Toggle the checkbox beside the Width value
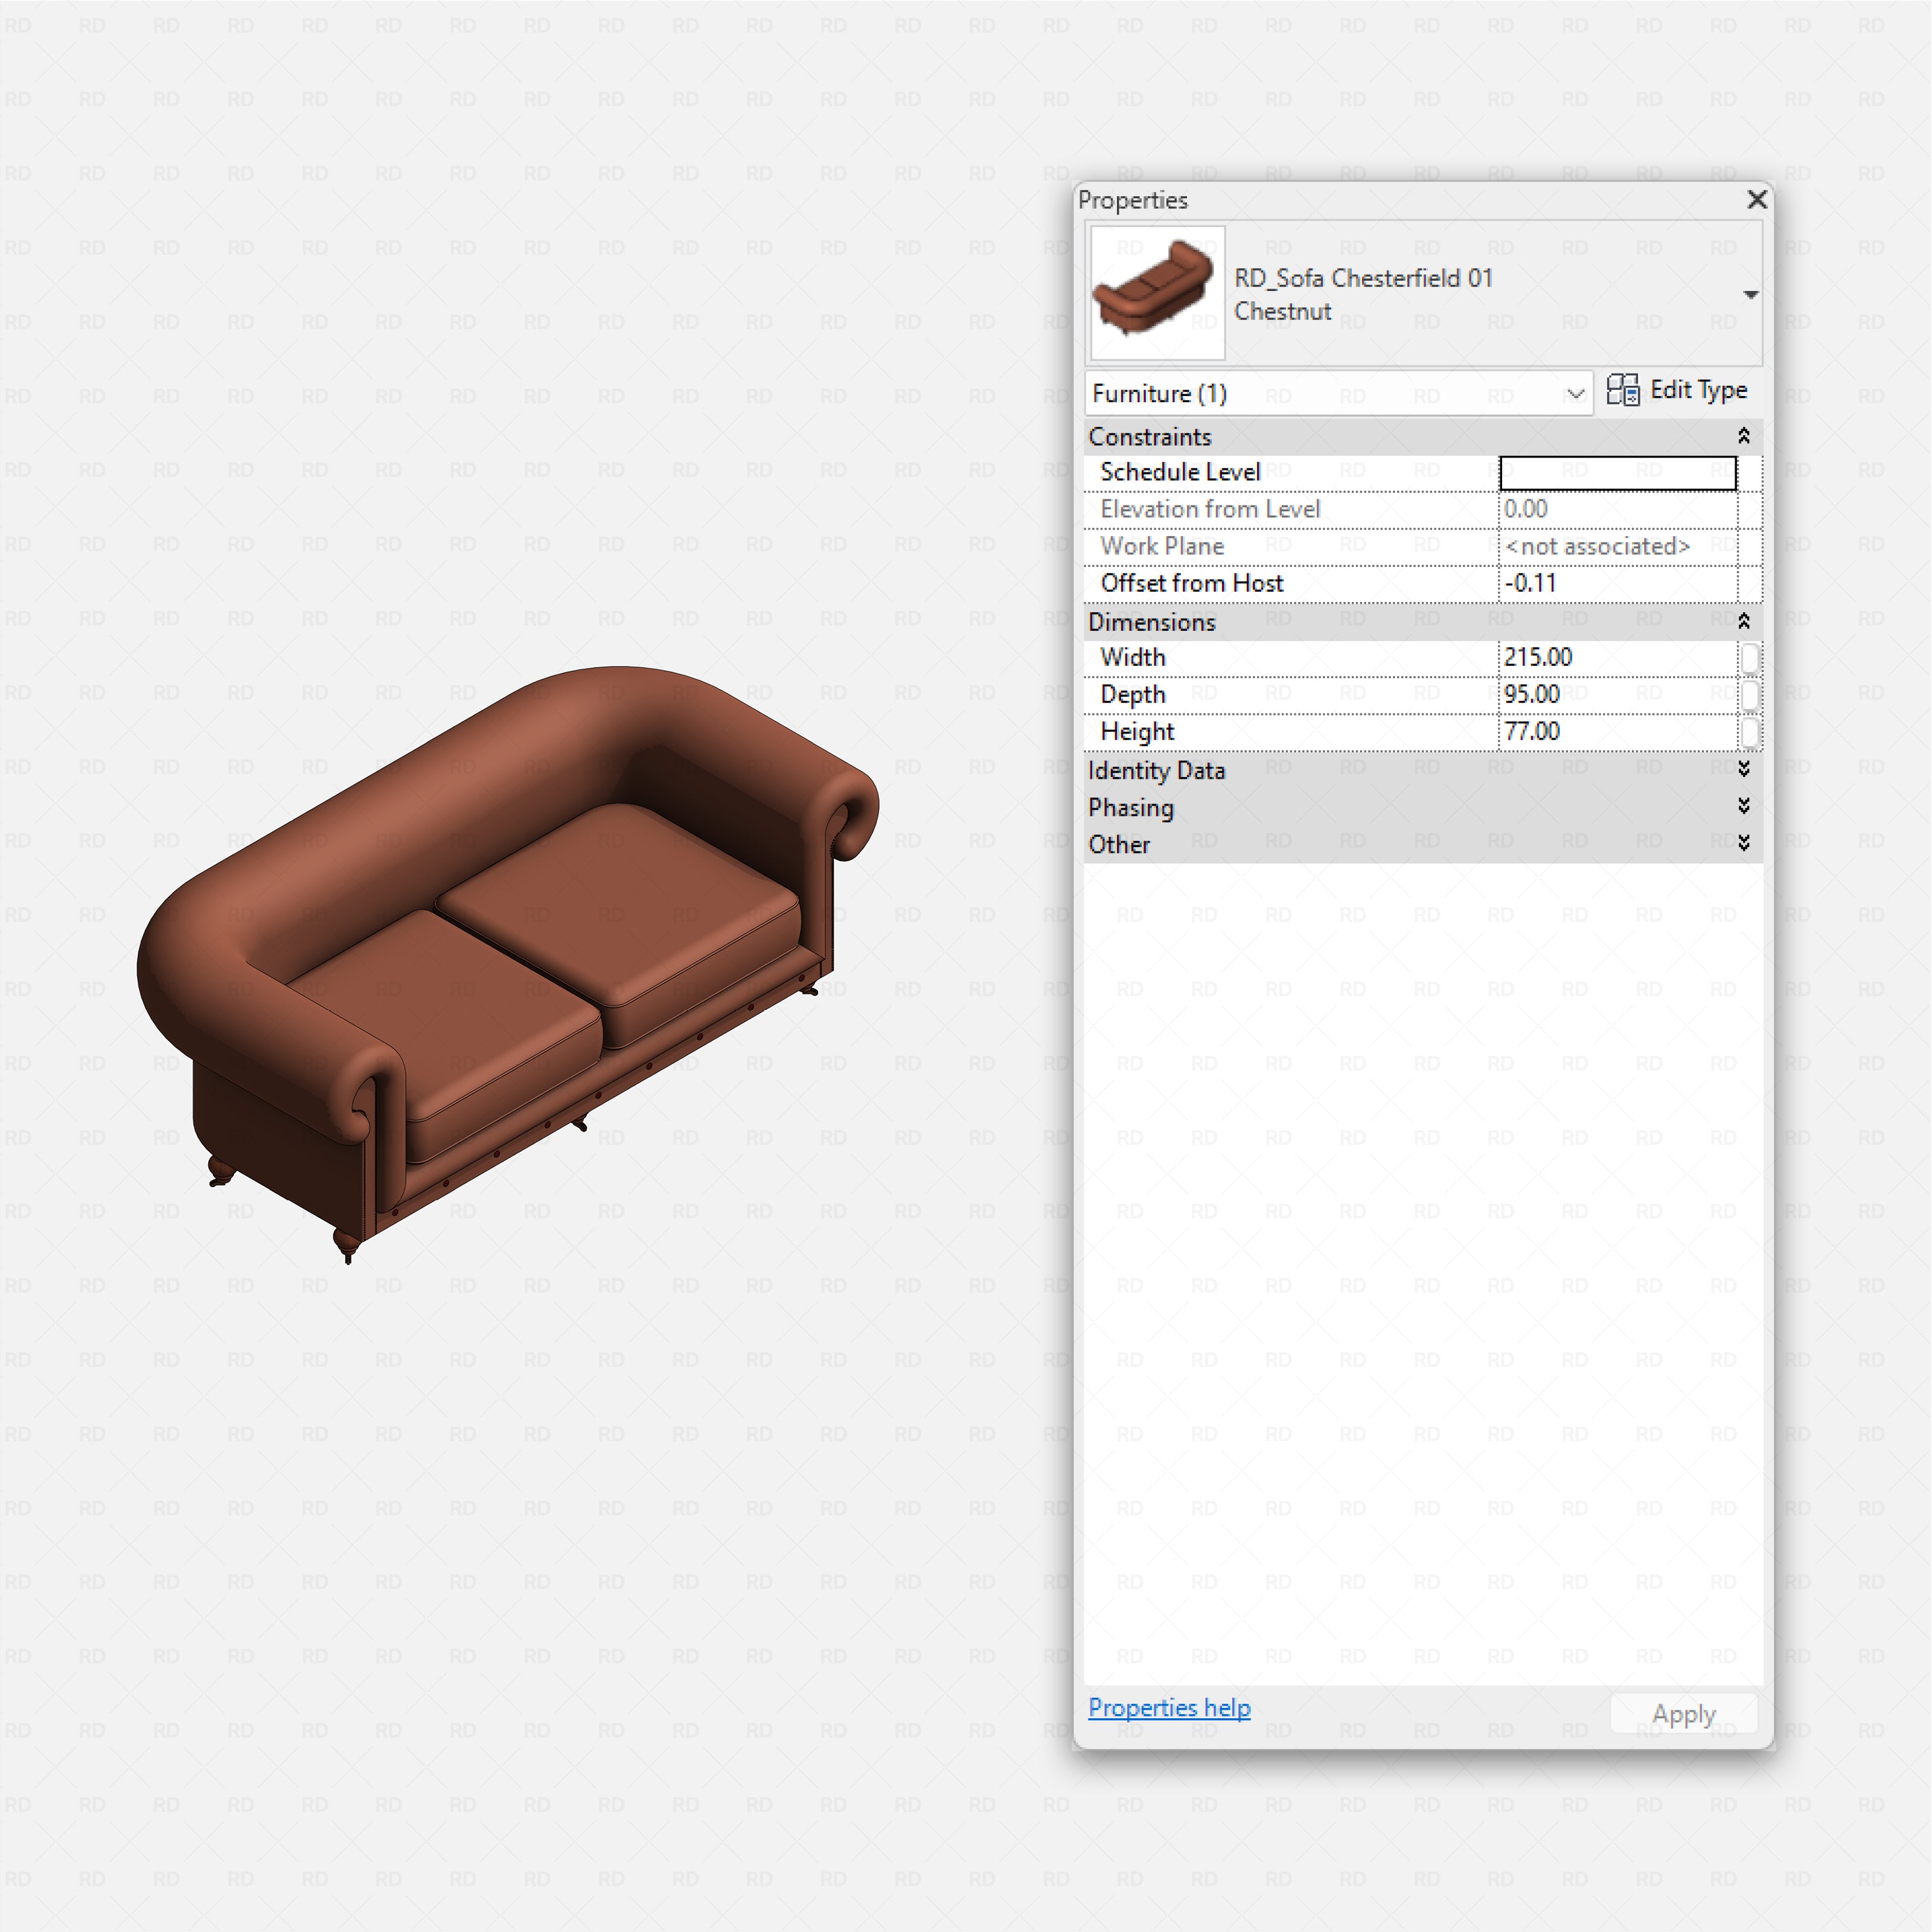Image resolution: width=1932 pixels, height=1932 pixels. [x=1751, y=657]
